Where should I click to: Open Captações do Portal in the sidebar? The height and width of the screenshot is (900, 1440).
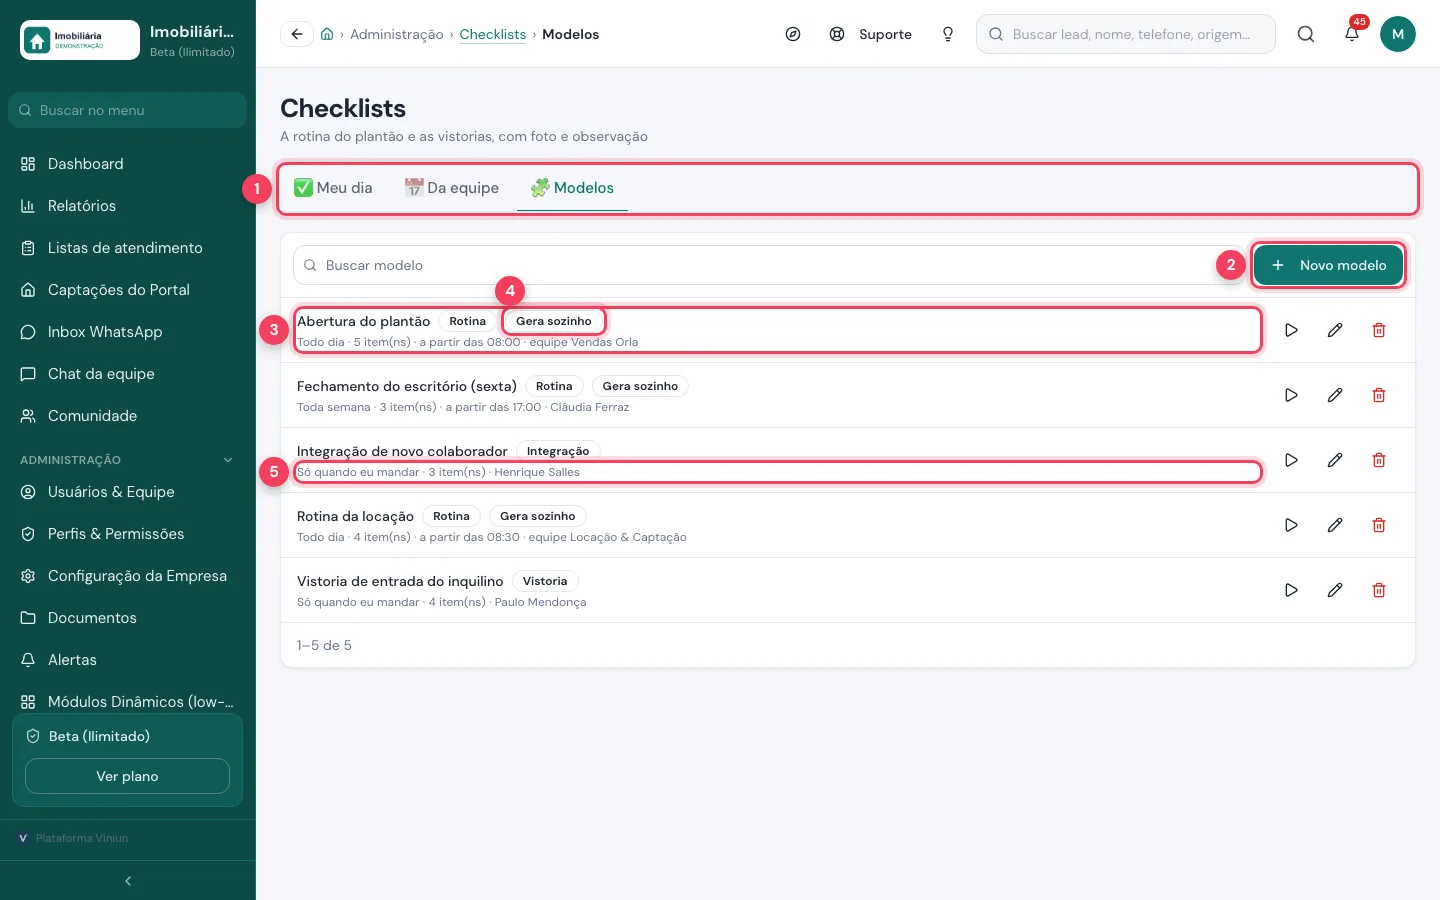click(x=128, y=290)
